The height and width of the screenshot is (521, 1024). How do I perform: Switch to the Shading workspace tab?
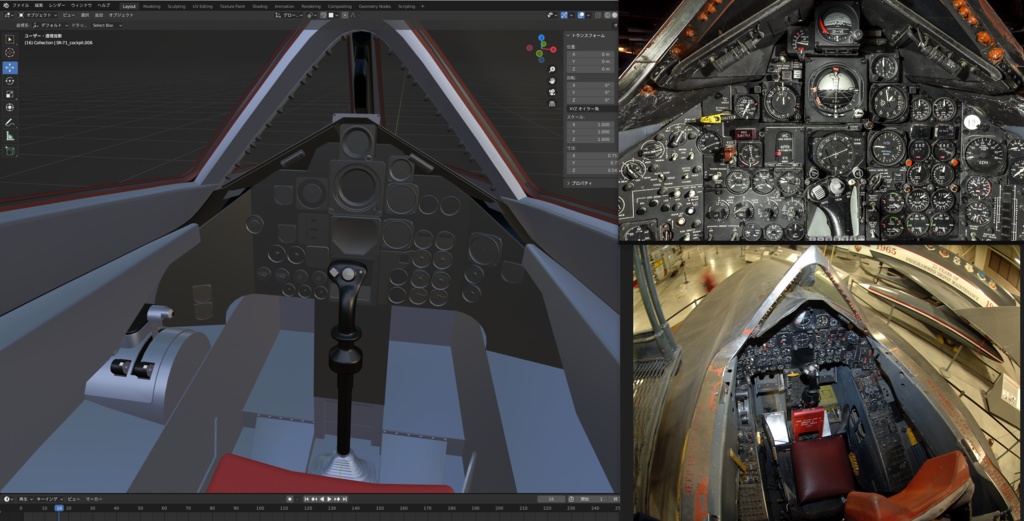tap(260, 7)
